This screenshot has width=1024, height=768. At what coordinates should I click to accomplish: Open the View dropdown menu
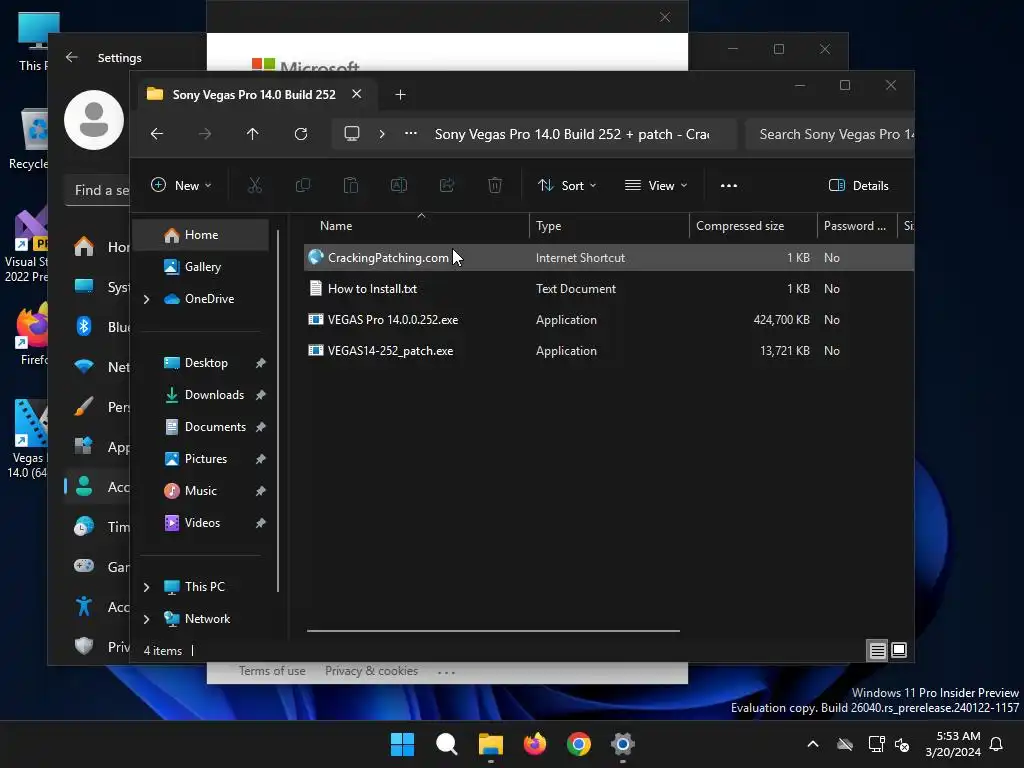(x=656, y=185)
